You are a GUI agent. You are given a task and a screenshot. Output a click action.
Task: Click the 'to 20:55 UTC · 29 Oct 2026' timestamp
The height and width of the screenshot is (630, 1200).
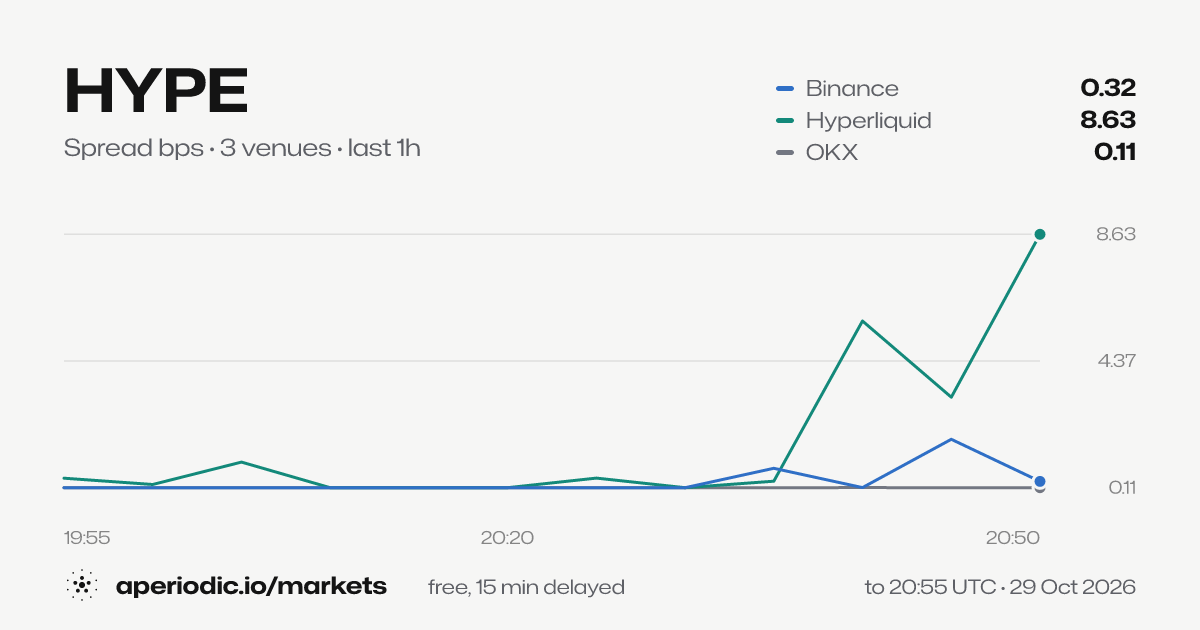1000,587
